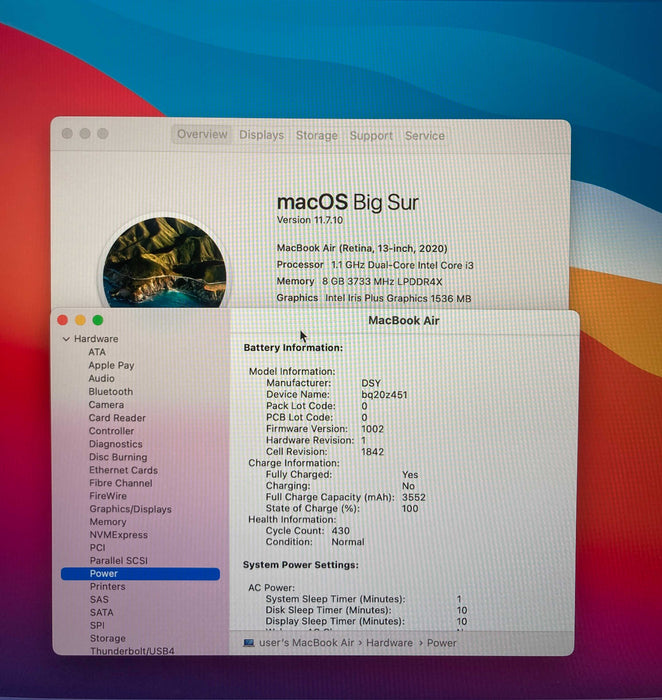Click the MacBook Air model line in About window
Viewport: 662px width, 700px height.
coord(362,248)
